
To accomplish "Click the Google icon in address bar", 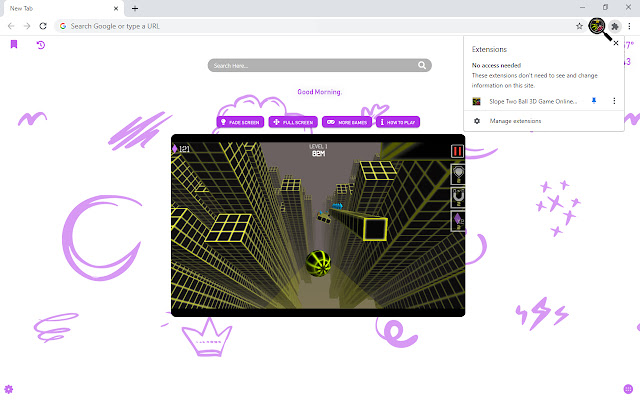I will coord(63,26).
